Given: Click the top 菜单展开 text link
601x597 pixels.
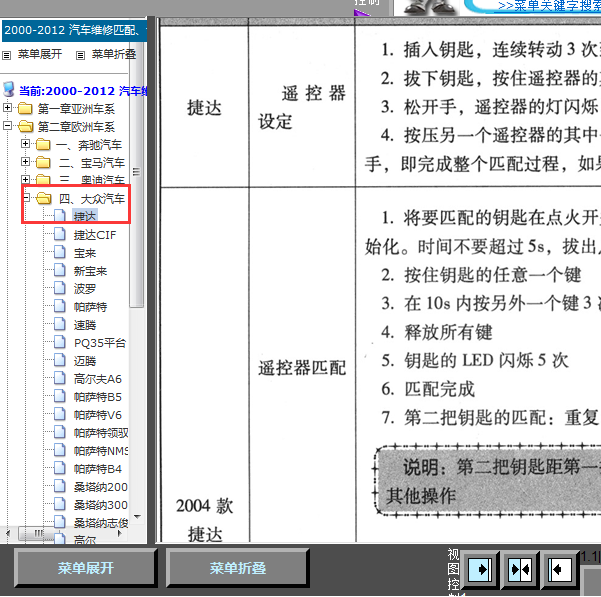Looking at the screenshot, I should [40, 54].
